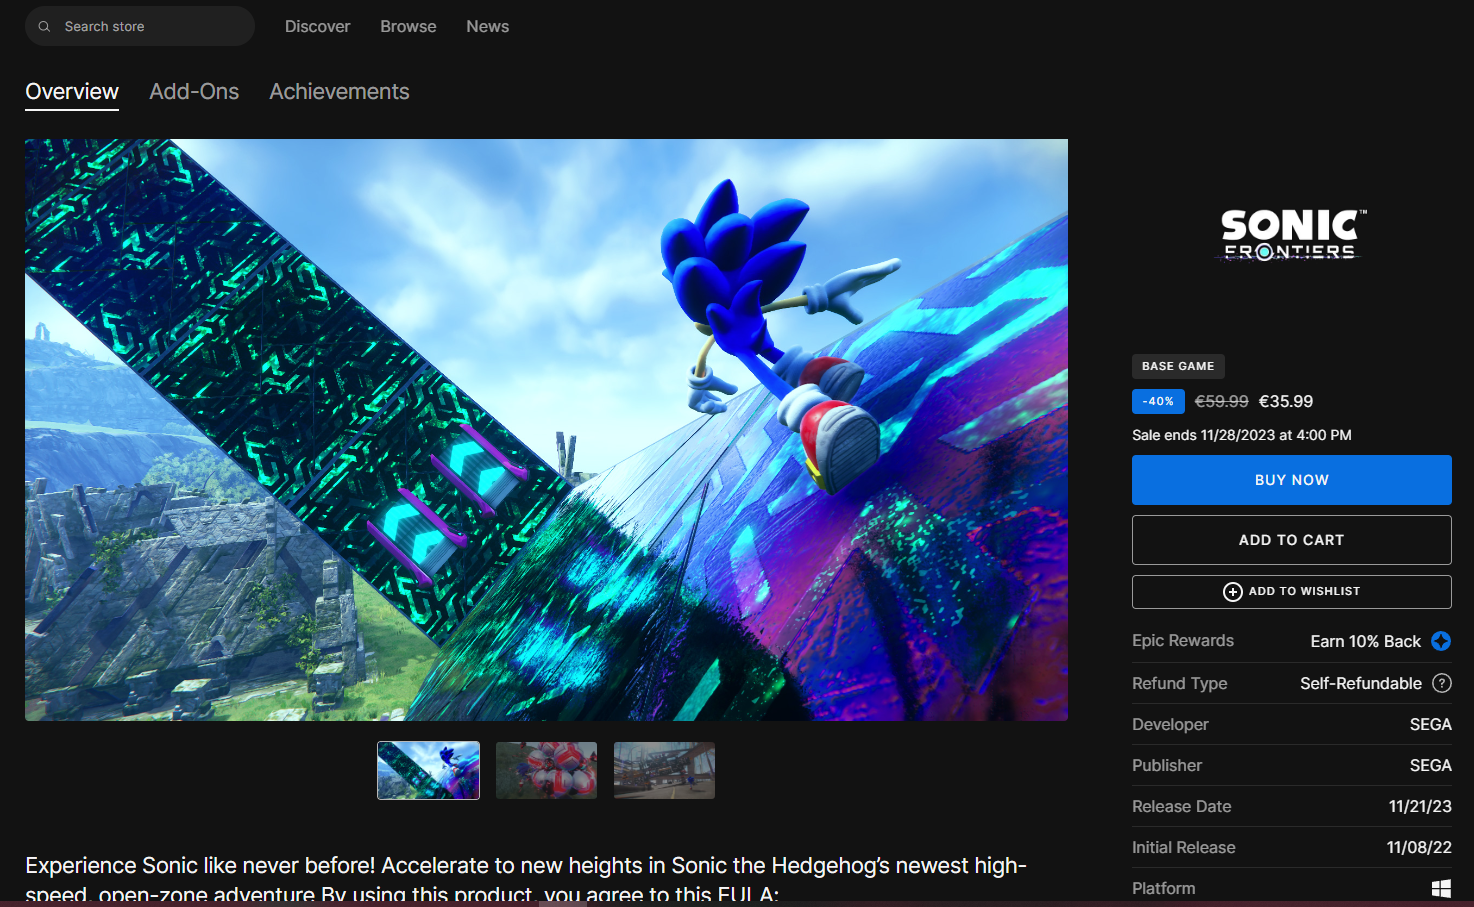1474x907 pixels.
Task: Select the Overview tab
Action: click(x=72, y=92)
